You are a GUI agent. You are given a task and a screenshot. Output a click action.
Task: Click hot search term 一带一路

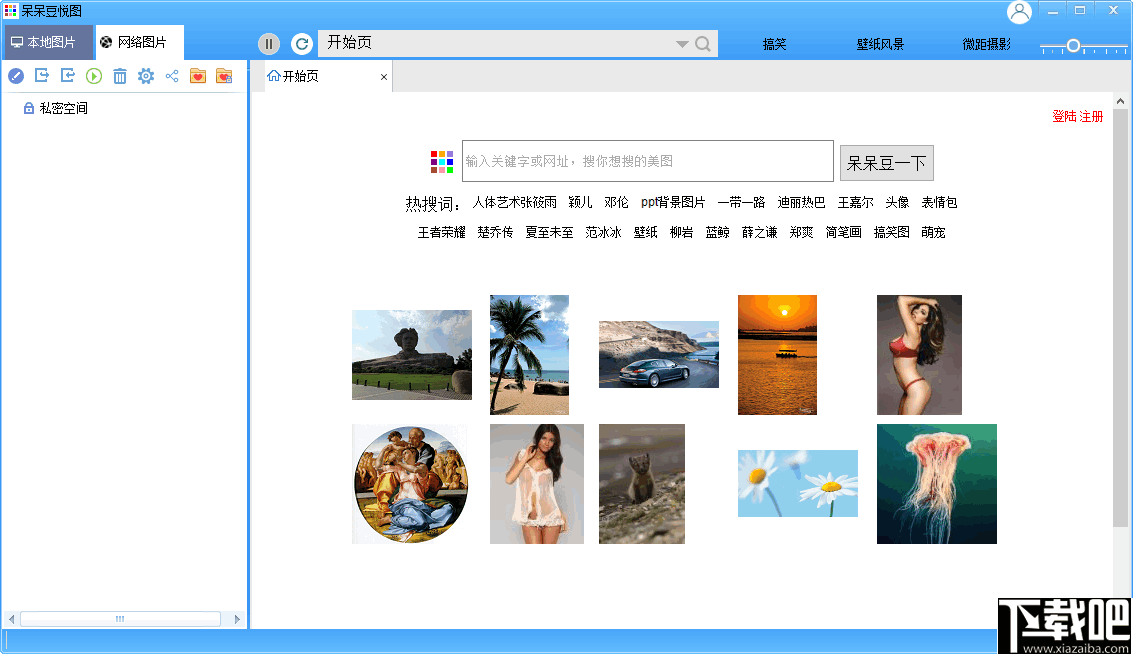(x=741, y=202)
